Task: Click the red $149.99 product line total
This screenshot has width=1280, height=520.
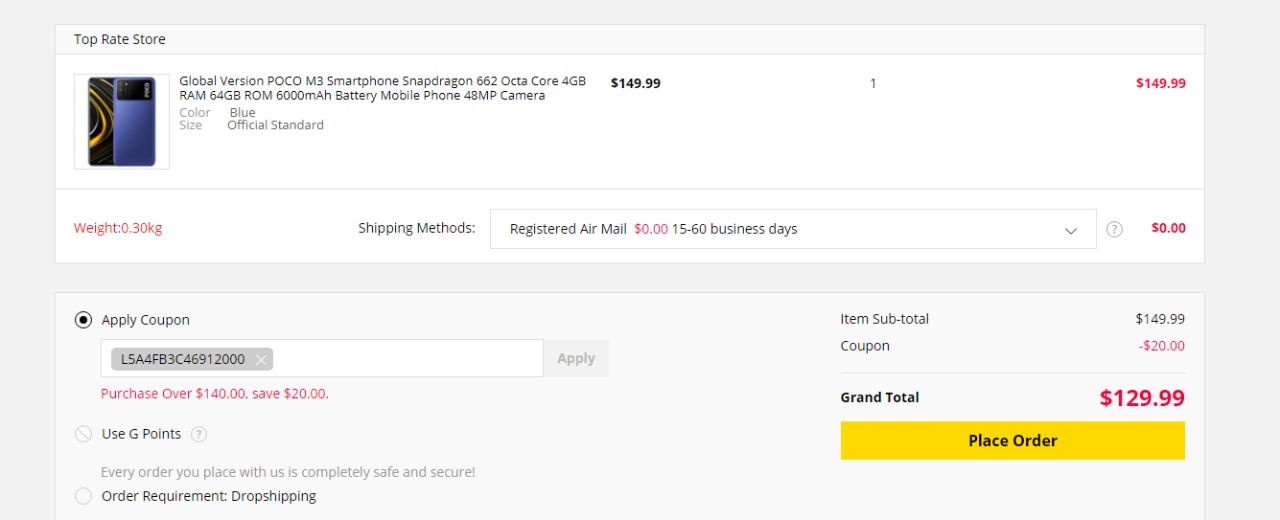Action: click(1161, 83)
